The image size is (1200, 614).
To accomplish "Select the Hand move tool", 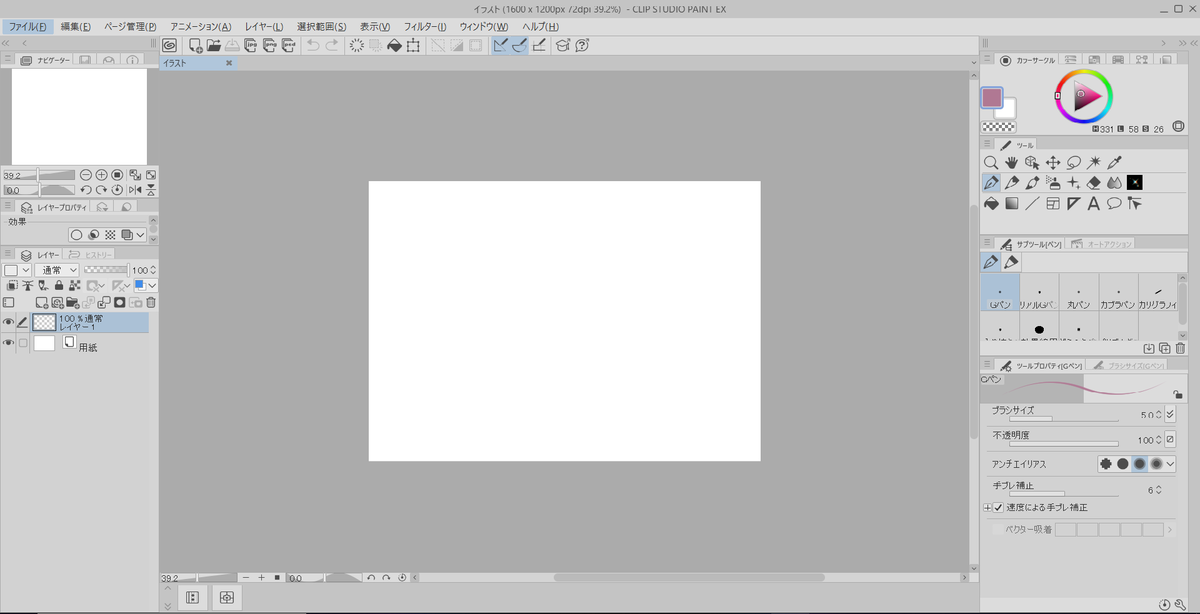I will pyautogui.click(x=1011, y=162).
